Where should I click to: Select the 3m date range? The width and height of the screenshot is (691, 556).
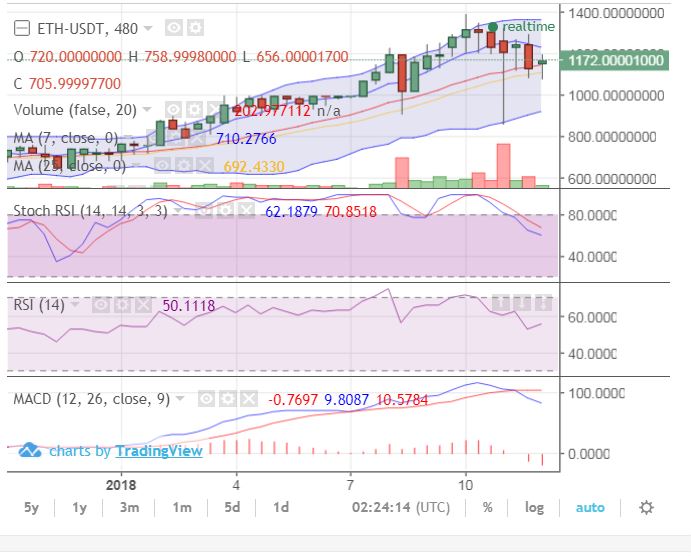(x=128, y=507)
